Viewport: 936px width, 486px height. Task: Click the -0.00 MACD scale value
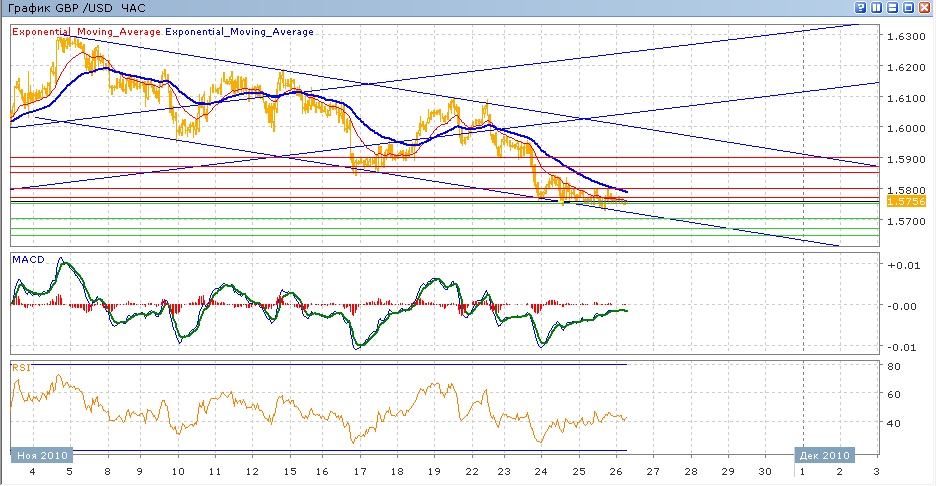[x=903, y=306]
